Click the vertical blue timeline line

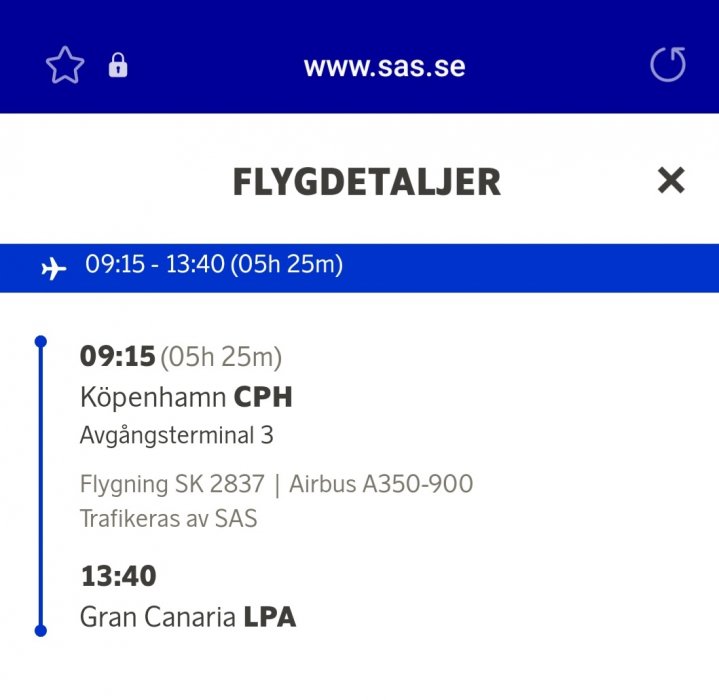click(40, 486)
